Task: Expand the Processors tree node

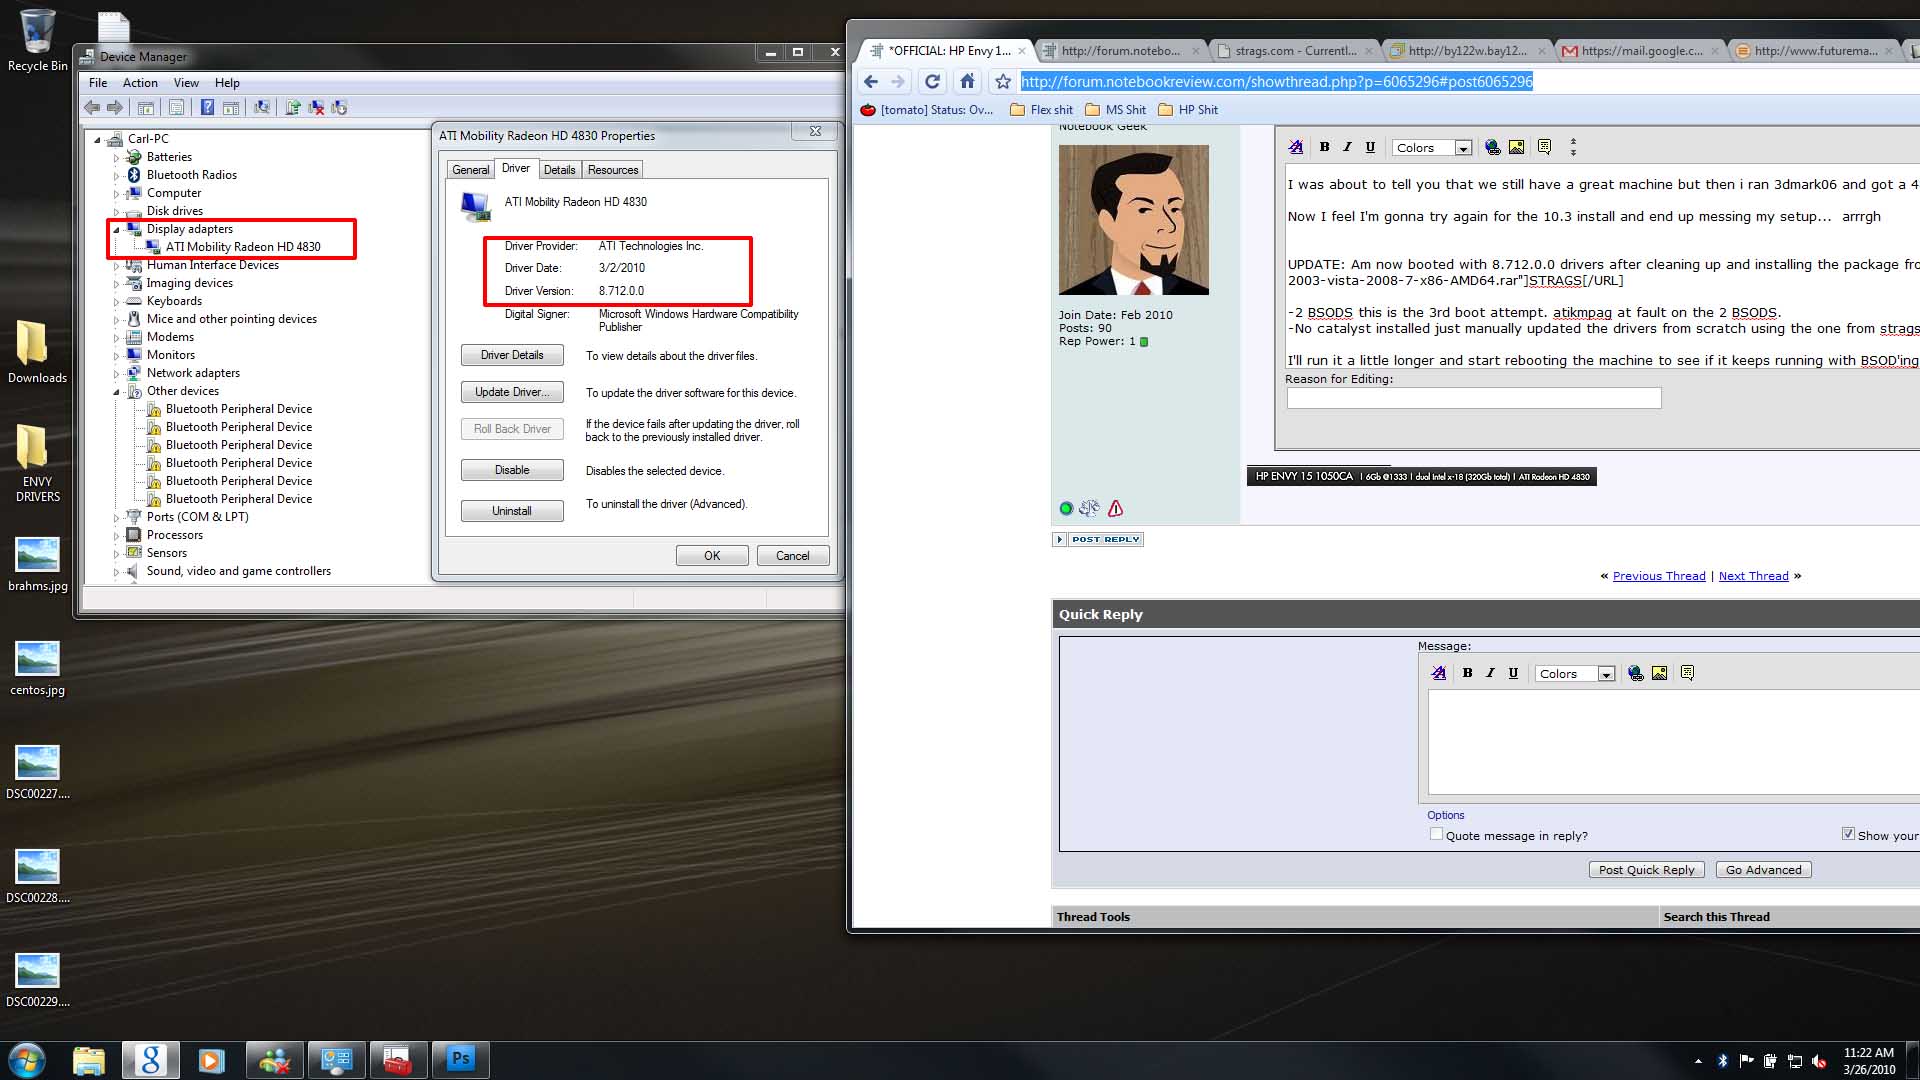Action: (x=116, y=535)
